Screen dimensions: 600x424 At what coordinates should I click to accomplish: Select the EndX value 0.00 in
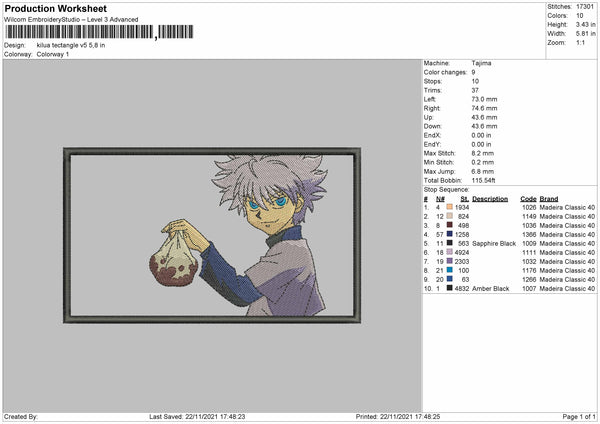point(481,135)
